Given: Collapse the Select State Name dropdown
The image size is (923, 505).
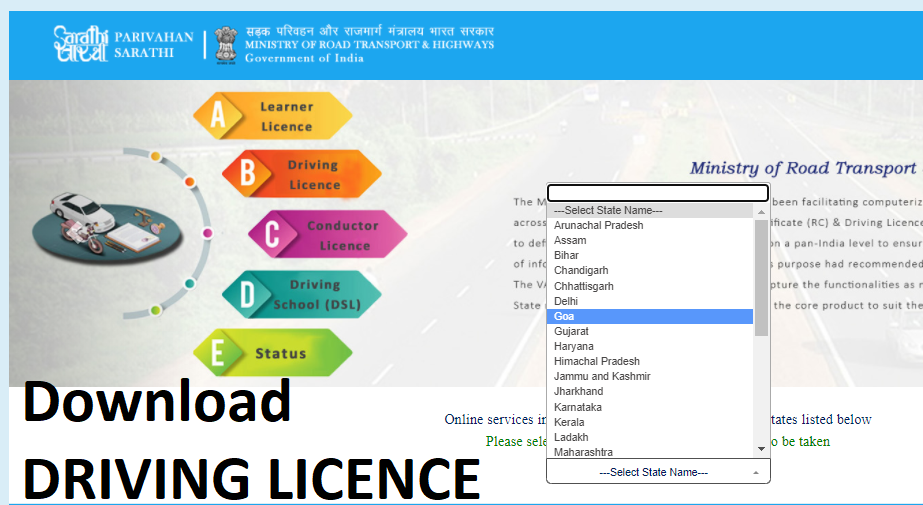Looking at the screenshot, I should (x=658, y=472).
